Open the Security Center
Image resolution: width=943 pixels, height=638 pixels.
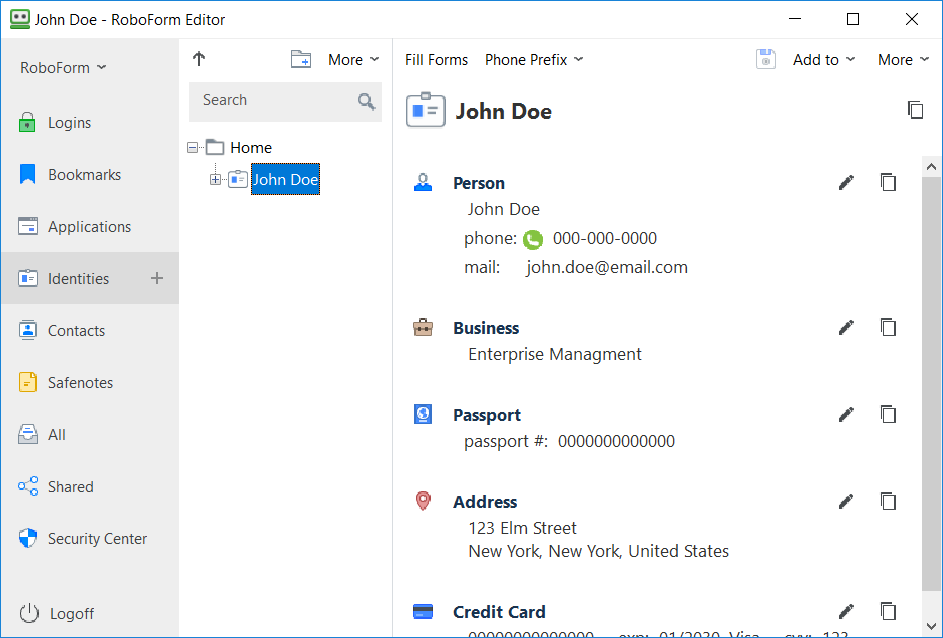(x=90, y=538)
